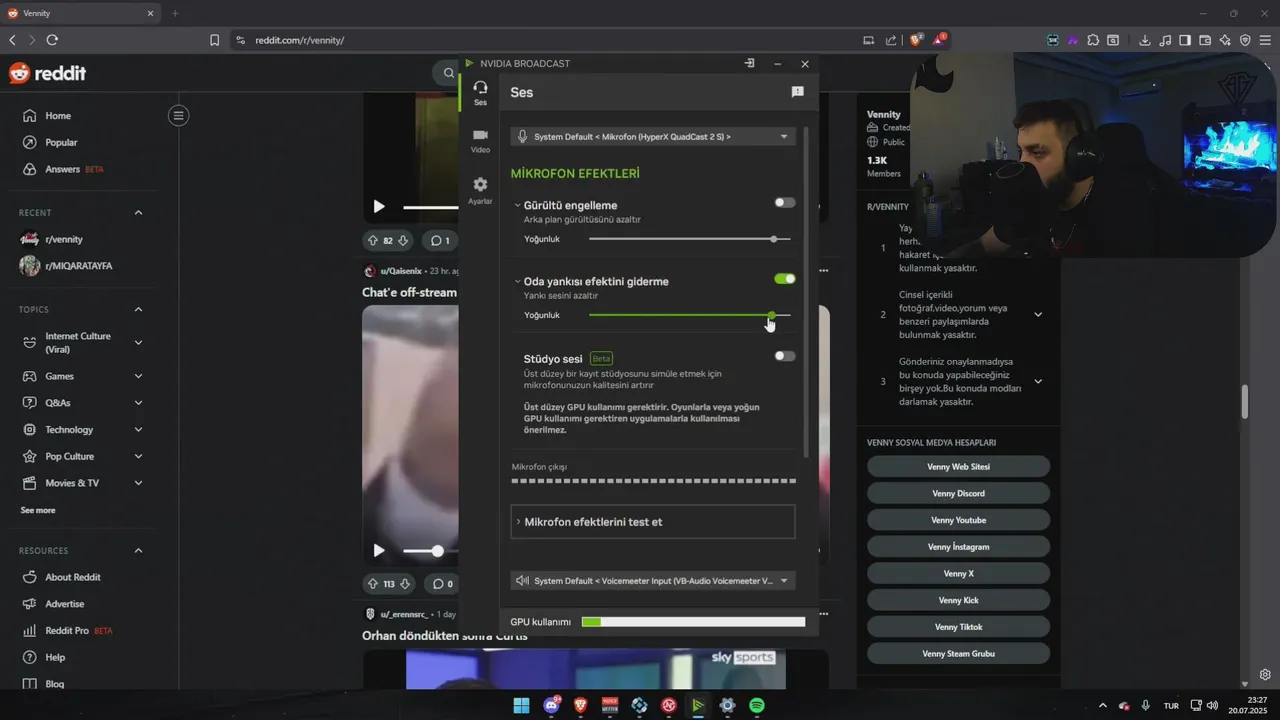1280x720 pixels.
Task: Open r/MIQARATAYFA from Recent
Action: pyautogui.click(x=79, y=266)
